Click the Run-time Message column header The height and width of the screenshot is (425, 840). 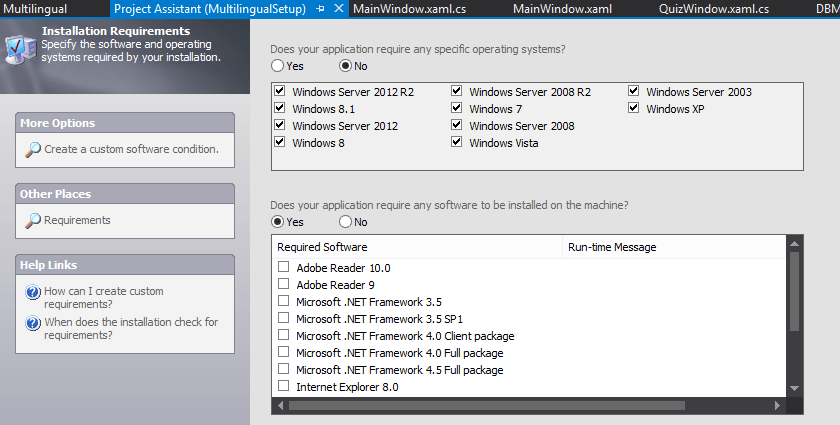tap(612, 247)
